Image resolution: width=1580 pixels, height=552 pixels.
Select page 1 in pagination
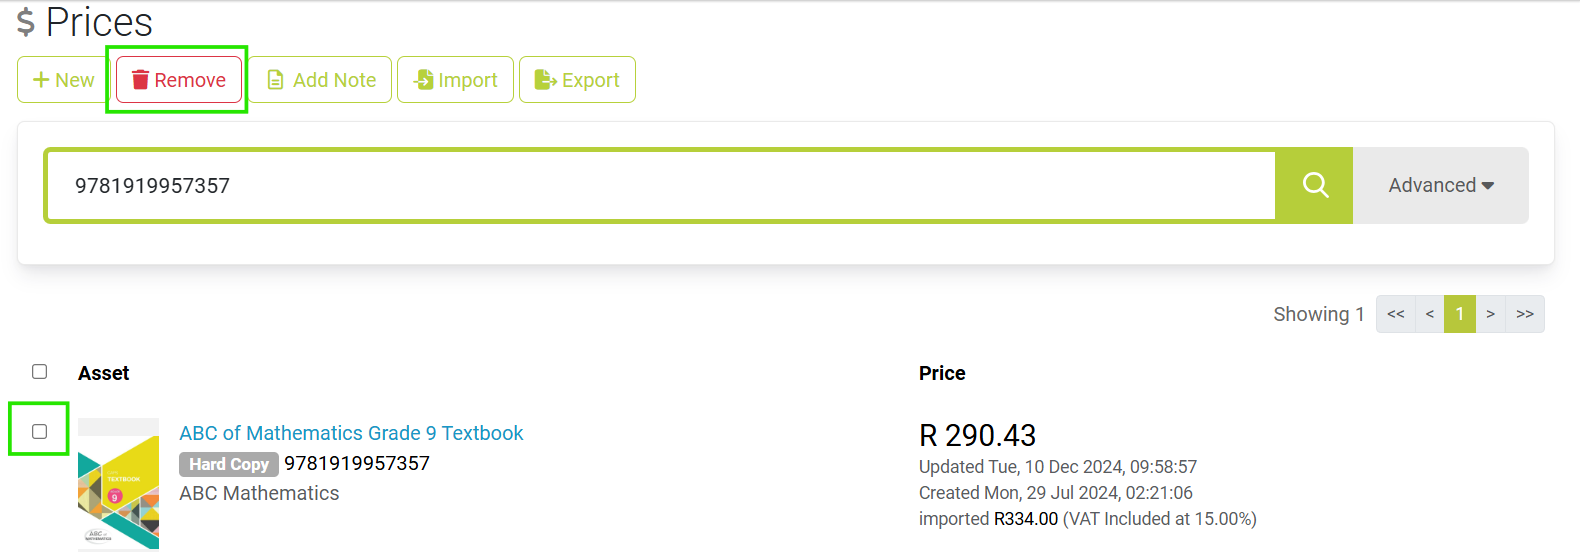pos(1460,314)
